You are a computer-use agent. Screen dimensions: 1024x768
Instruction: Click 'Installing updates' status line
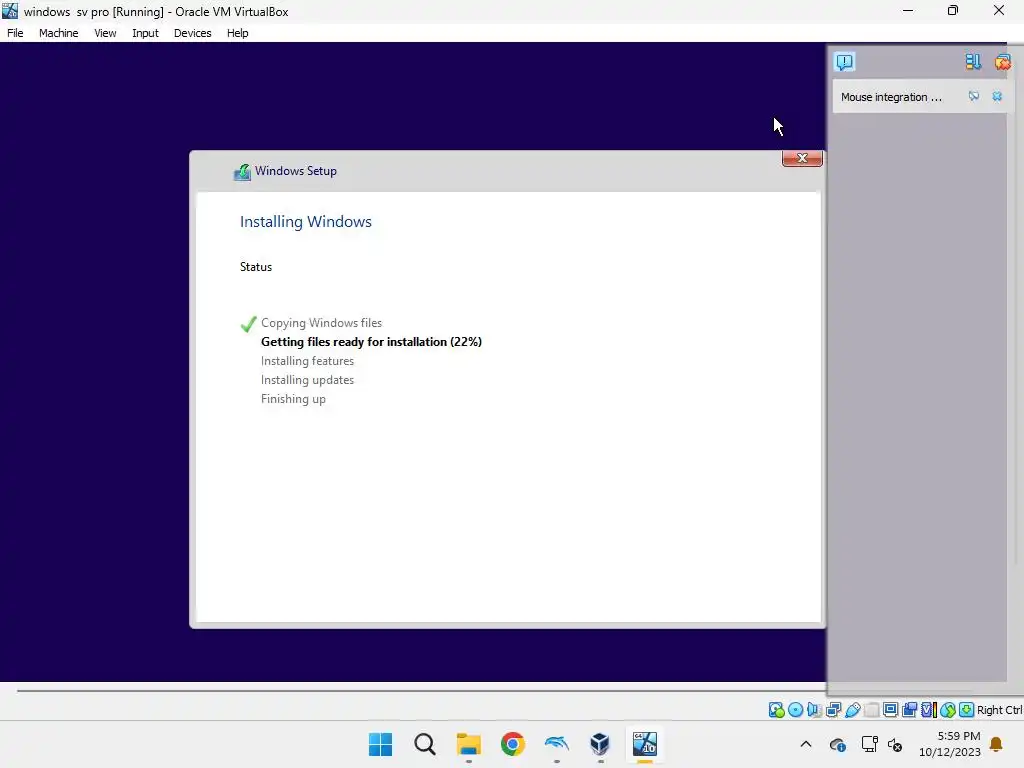[x=307, y=379]
